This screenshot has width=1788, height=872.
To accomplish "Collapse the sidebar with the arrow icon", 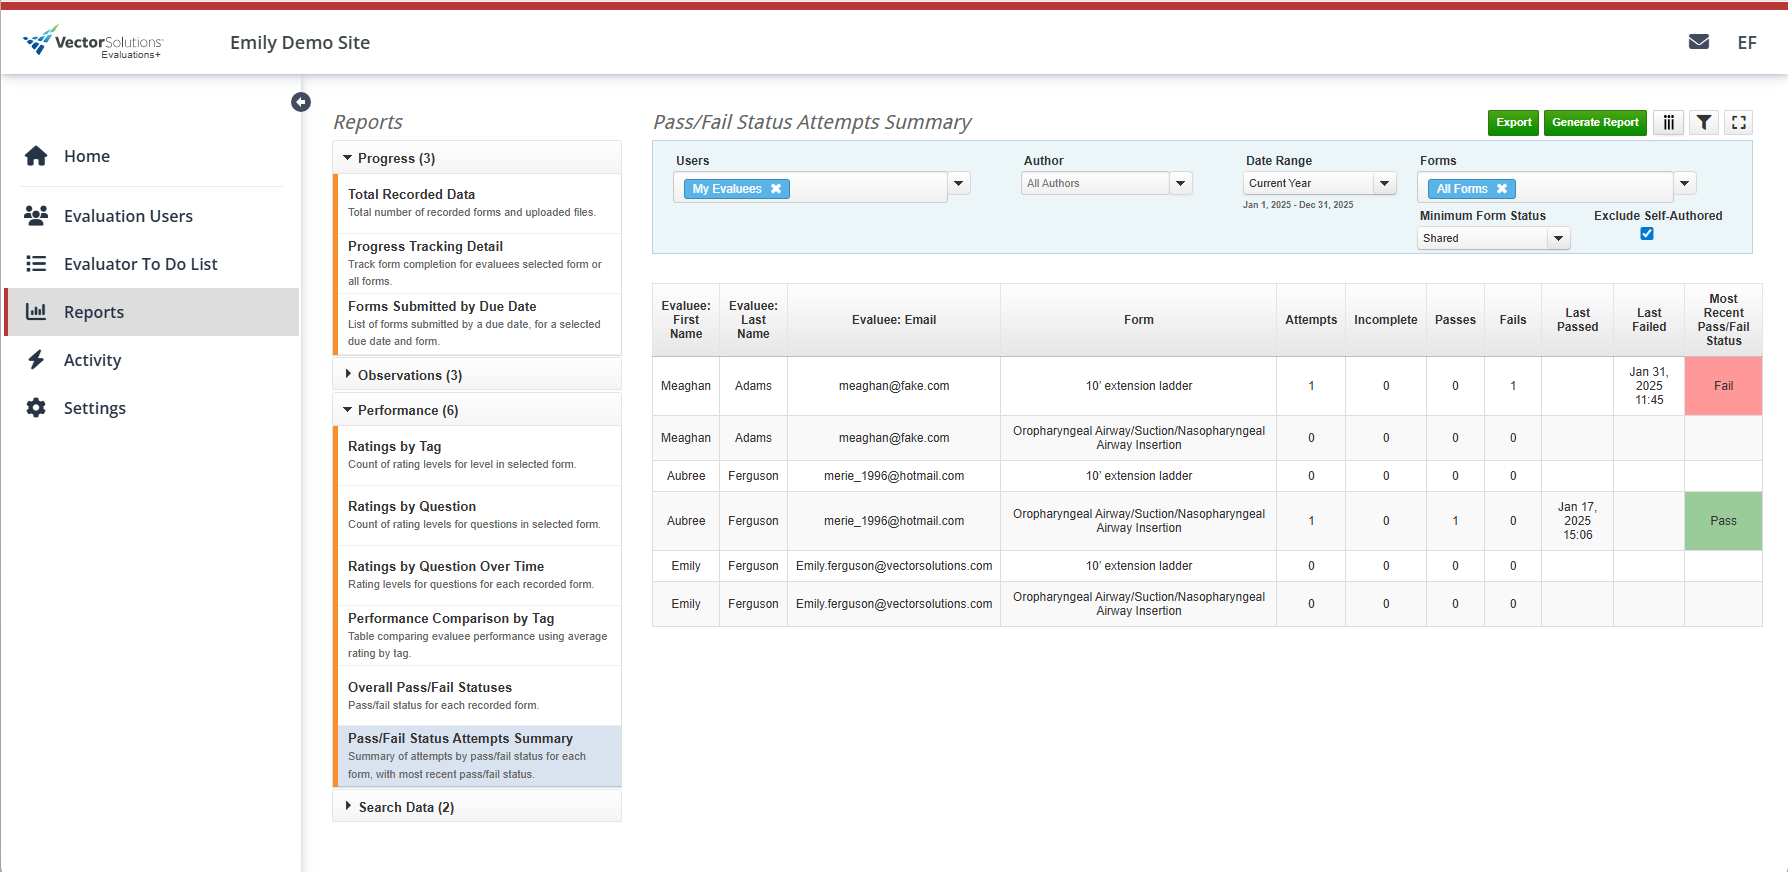I will tap(301, 102).
